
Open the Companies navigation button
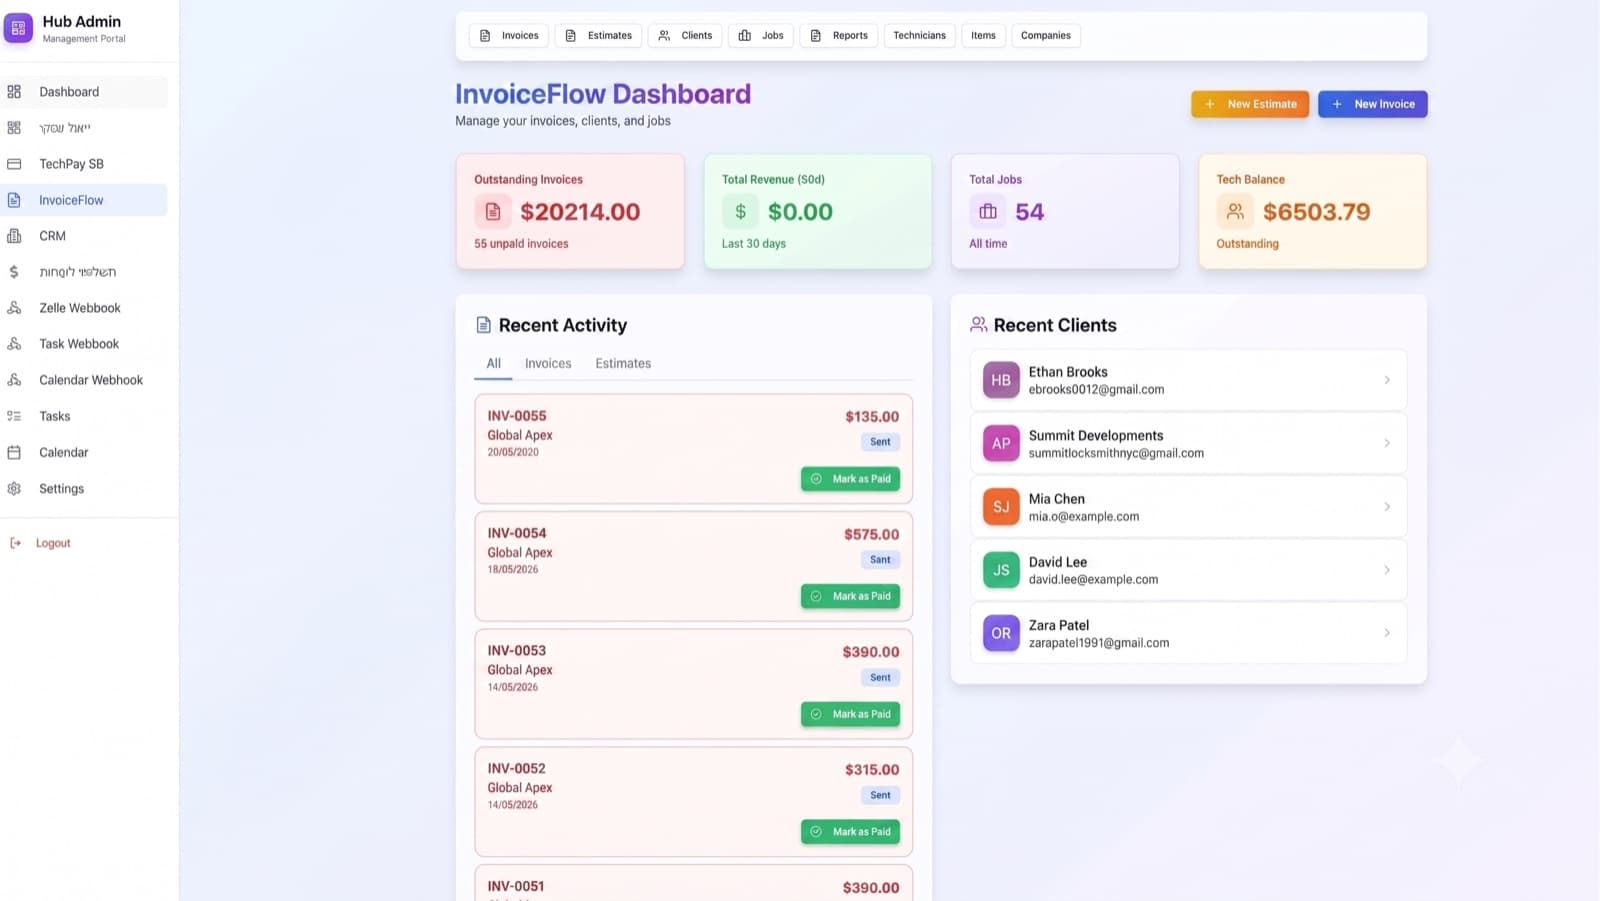point(1045,35)
